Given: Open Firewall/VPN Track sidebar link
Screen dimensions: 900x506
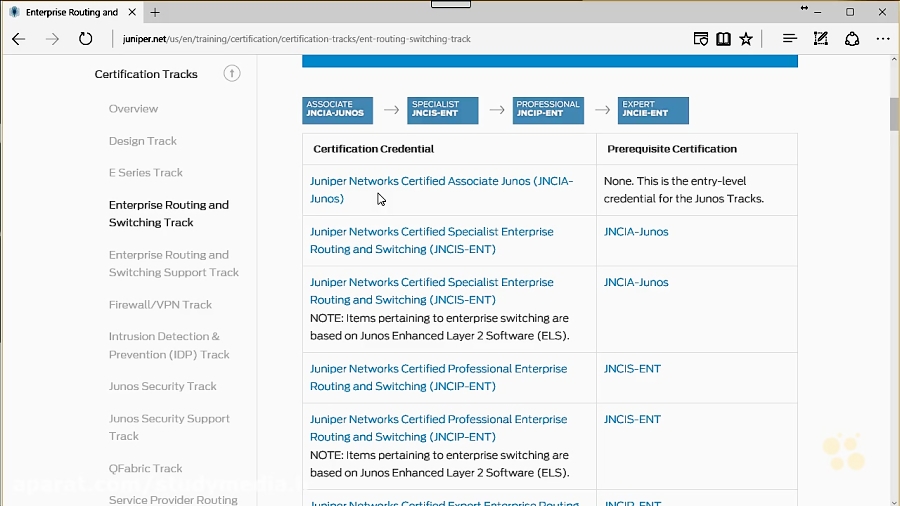Looking at the screenshot, I should (x=160, y=305).
